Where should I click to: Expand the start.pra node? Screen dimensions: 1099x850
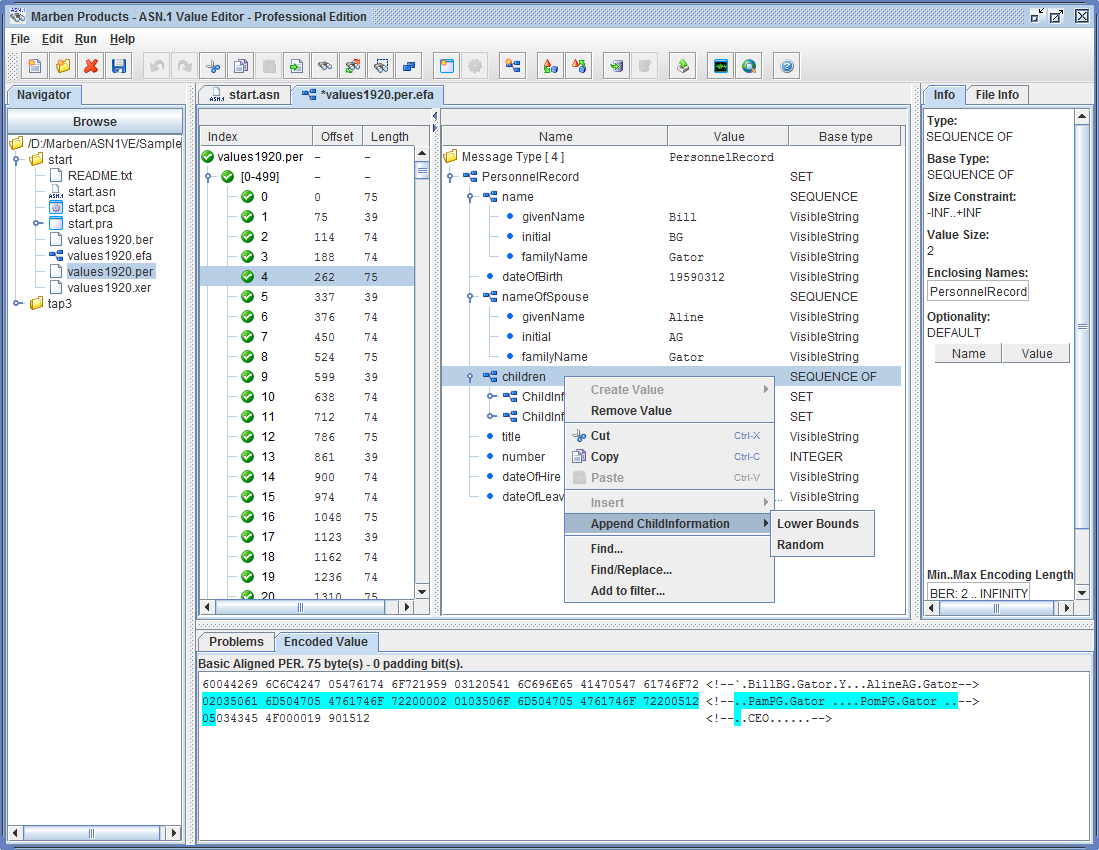pyautogui.click(x=37, y=224)
